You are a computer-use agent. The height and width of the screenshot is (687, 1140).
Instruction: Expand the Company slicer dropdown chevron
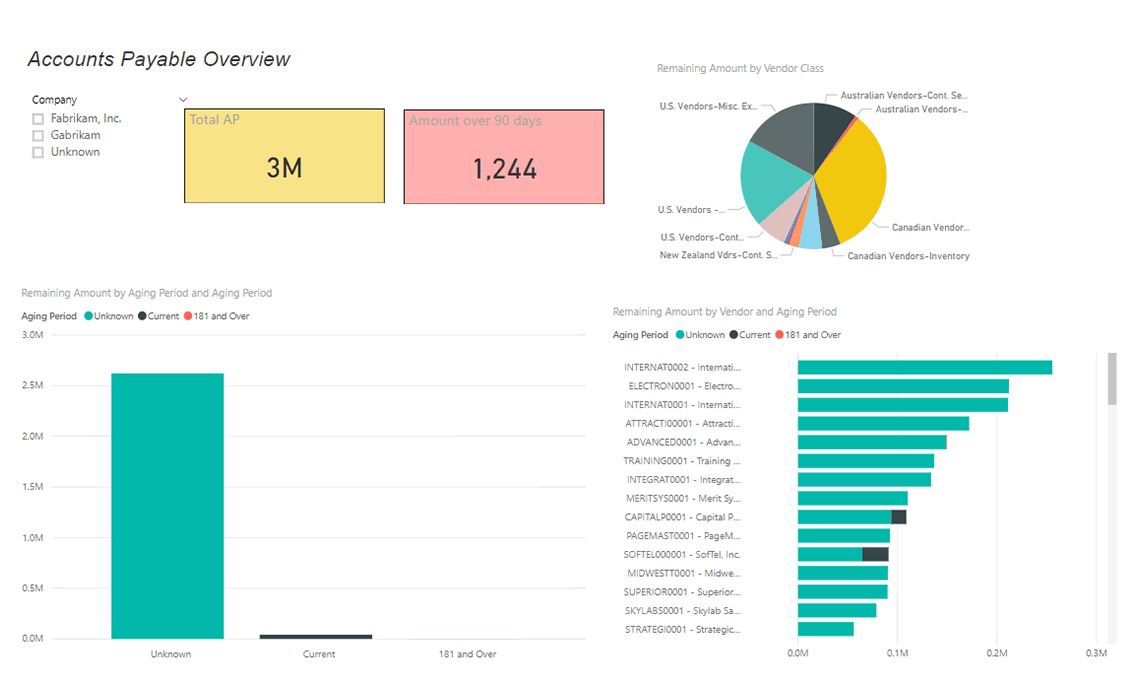[183, 100]
